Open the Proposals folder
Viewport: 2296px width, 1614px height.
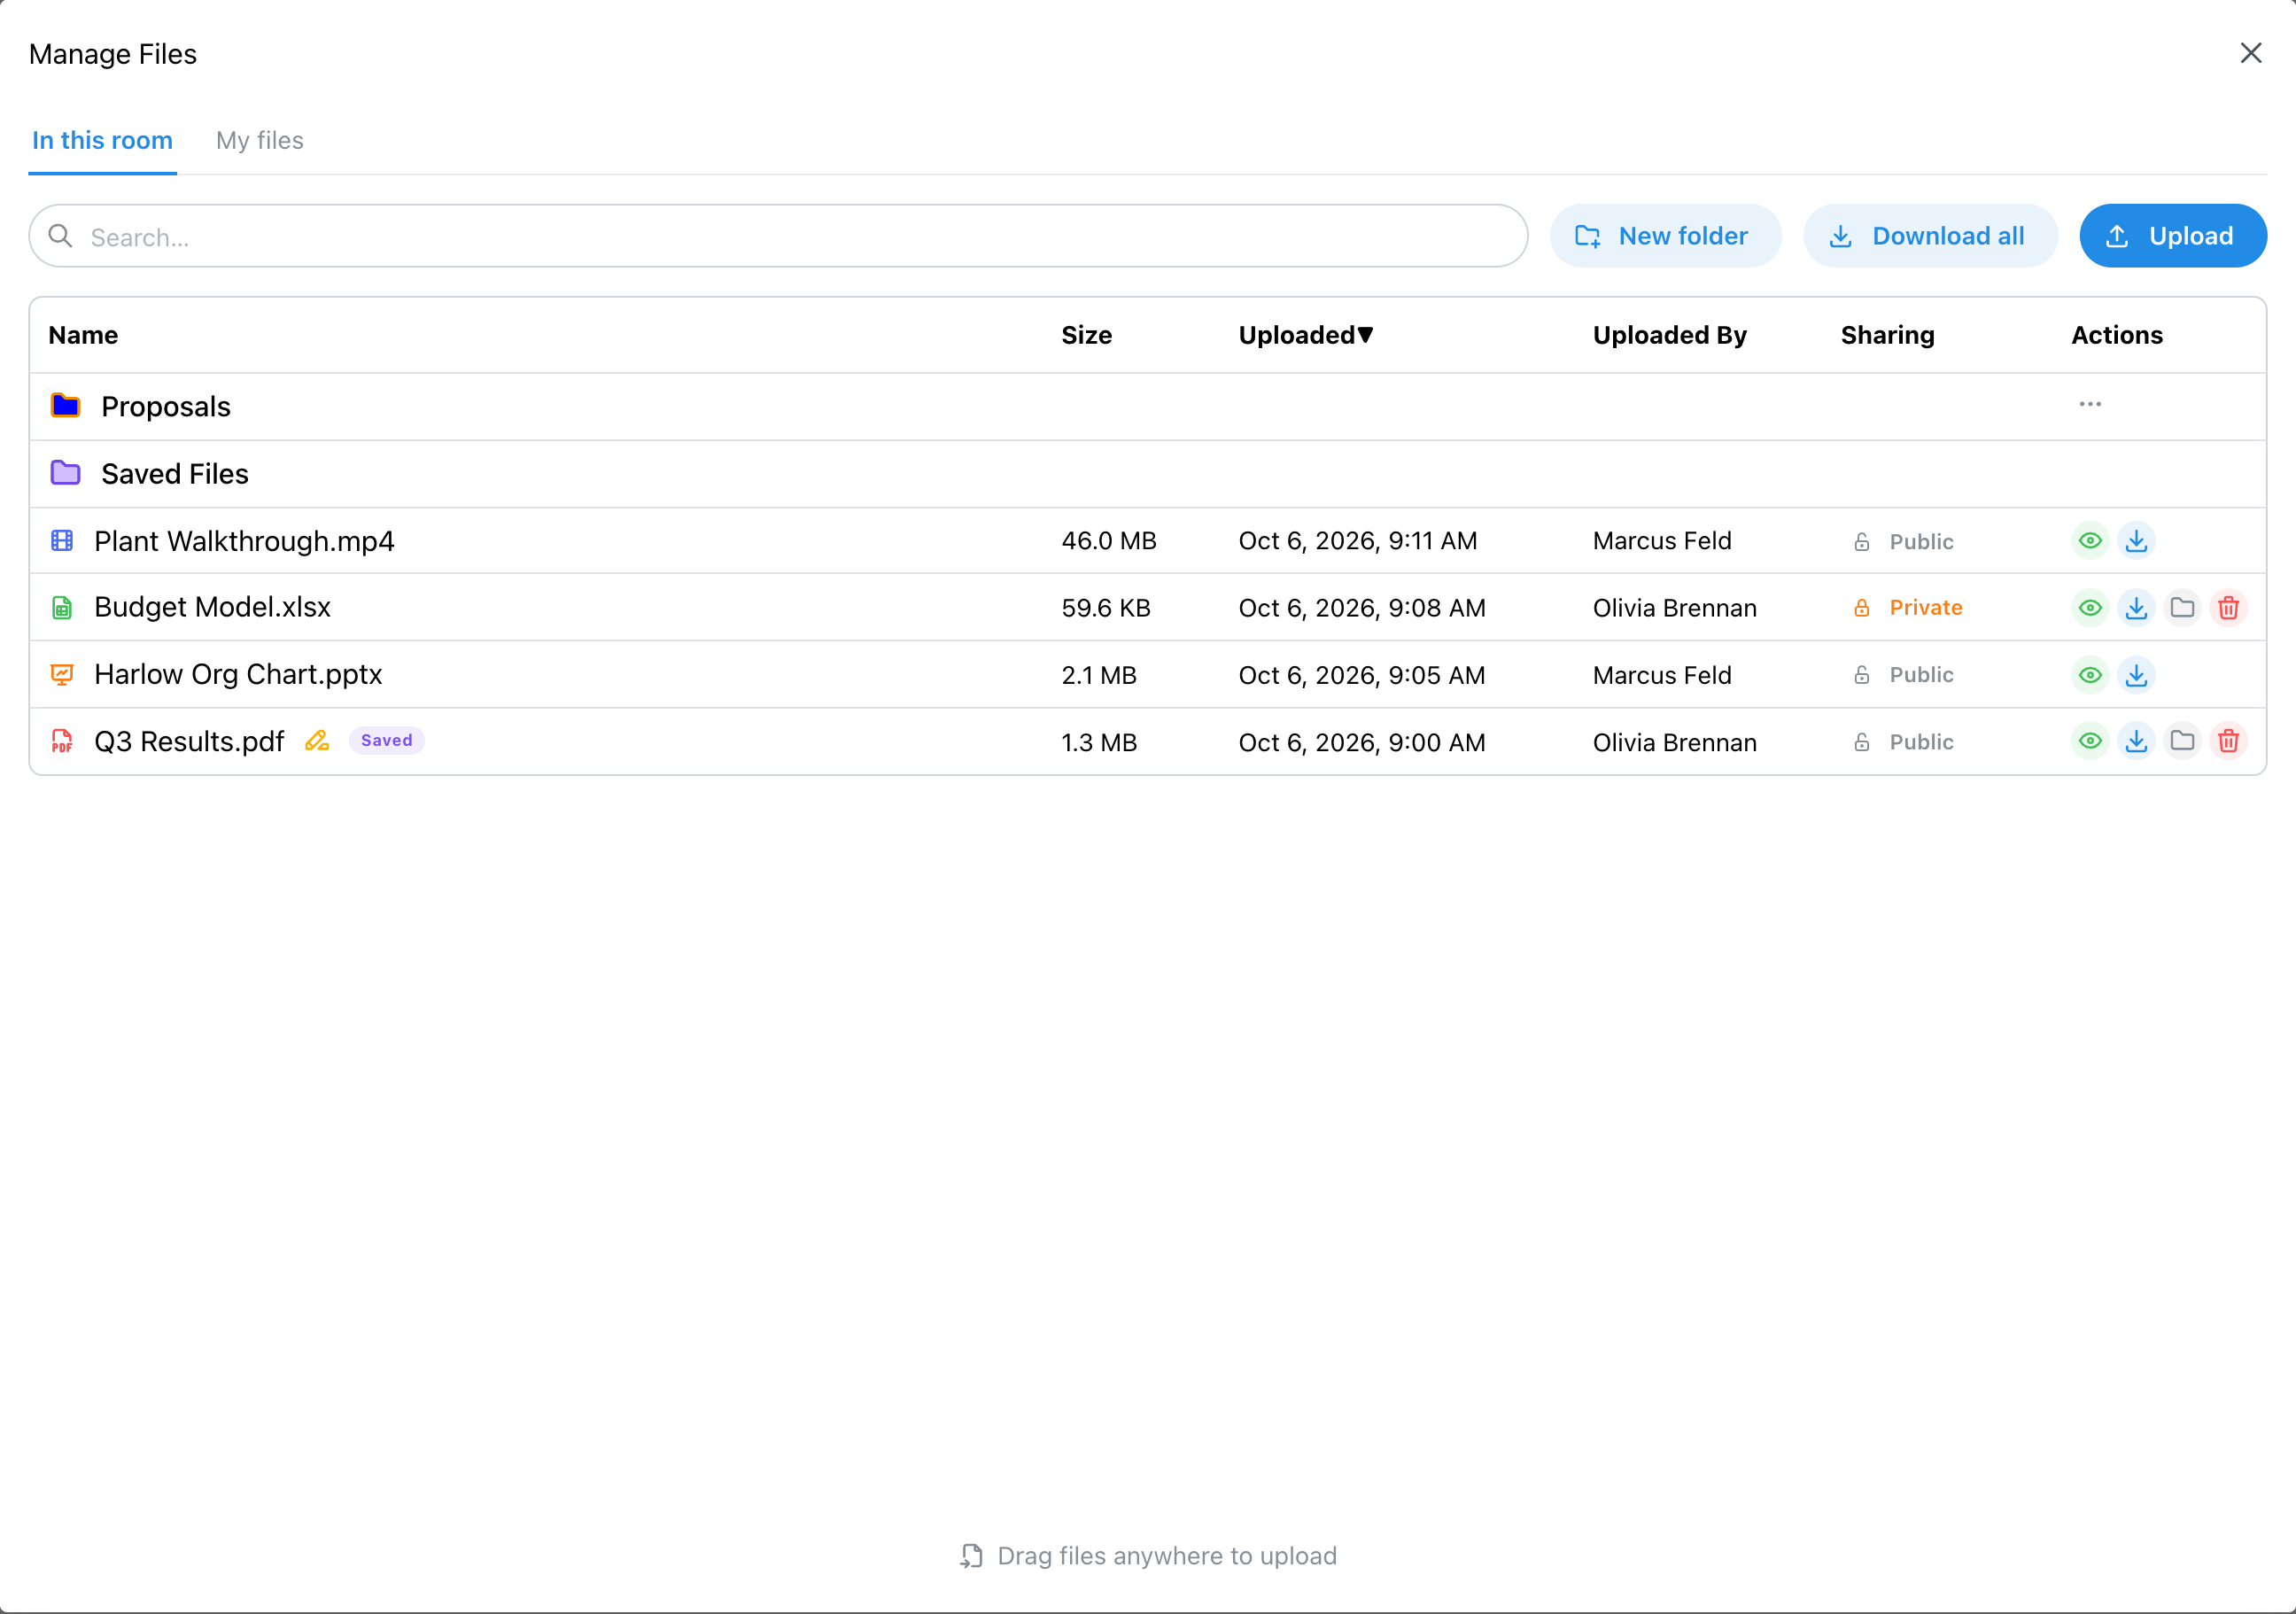point(166,407)
